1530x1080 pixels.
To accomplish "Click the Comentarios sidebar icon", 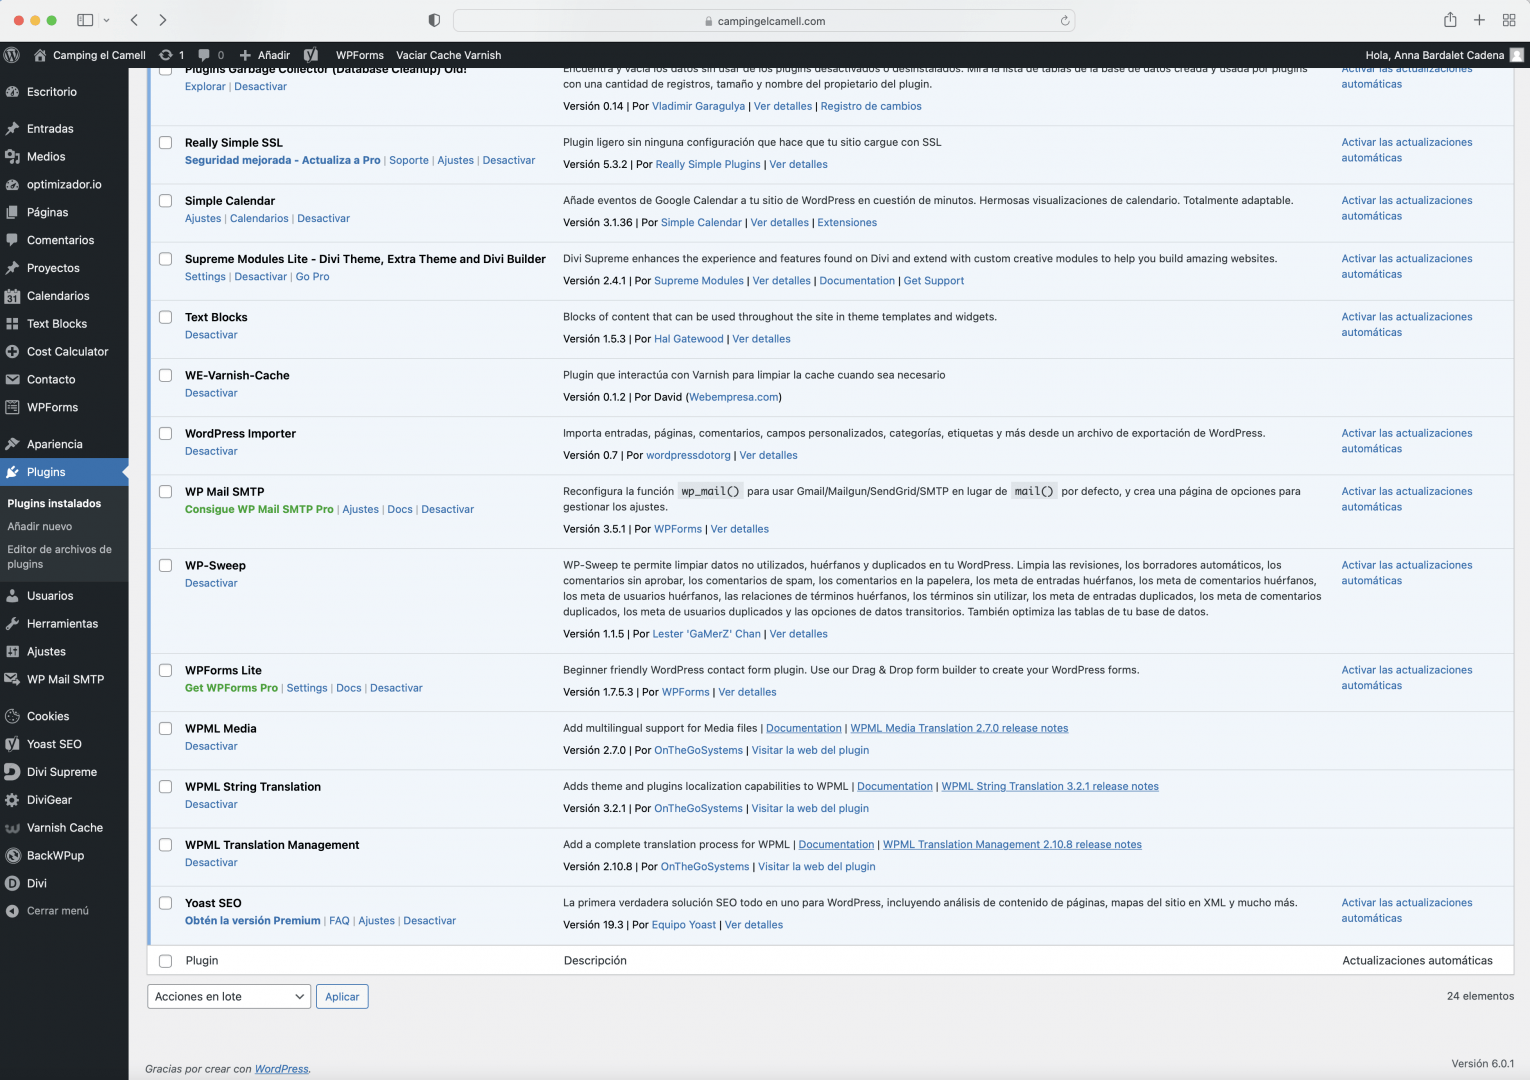I will click(12, 240).
